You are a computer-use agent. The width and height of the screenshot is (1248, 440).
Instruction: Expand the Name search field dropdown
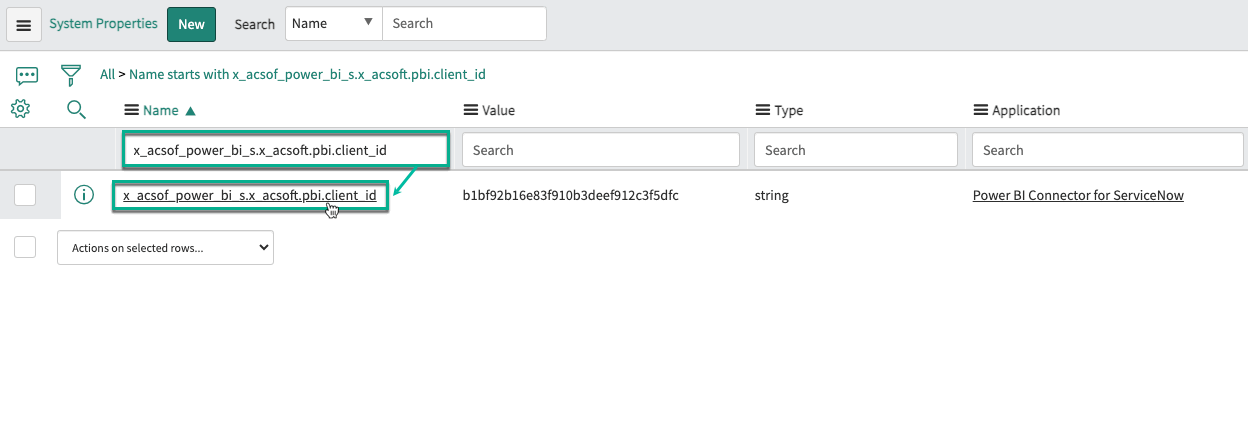tap(333, 24)
